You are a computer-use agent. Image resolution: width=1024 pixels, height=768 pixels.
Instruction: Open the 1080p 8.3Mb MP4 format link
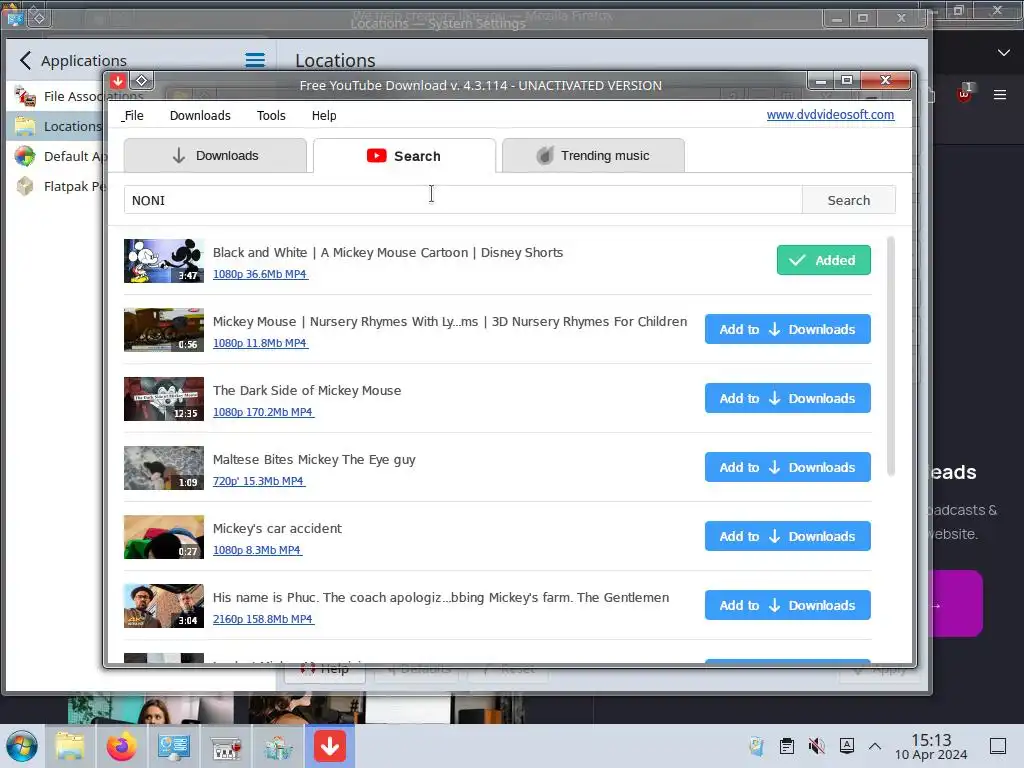pyautogui.click(x=257, y=551)
